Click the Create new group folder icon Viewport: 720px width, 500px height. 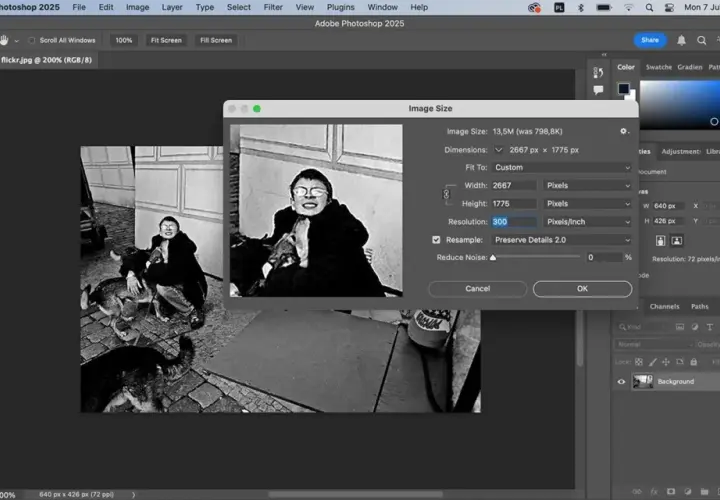click(704, 491)
